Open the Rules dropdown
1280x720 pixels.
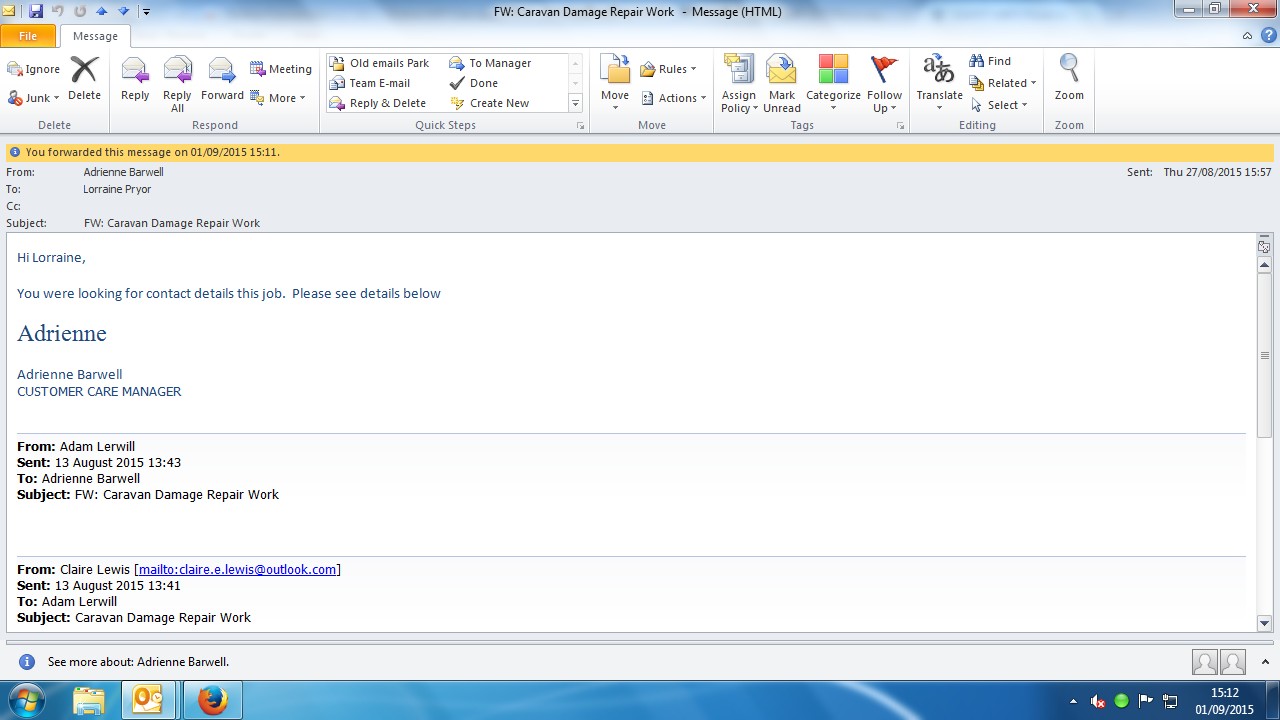[669, 69]
